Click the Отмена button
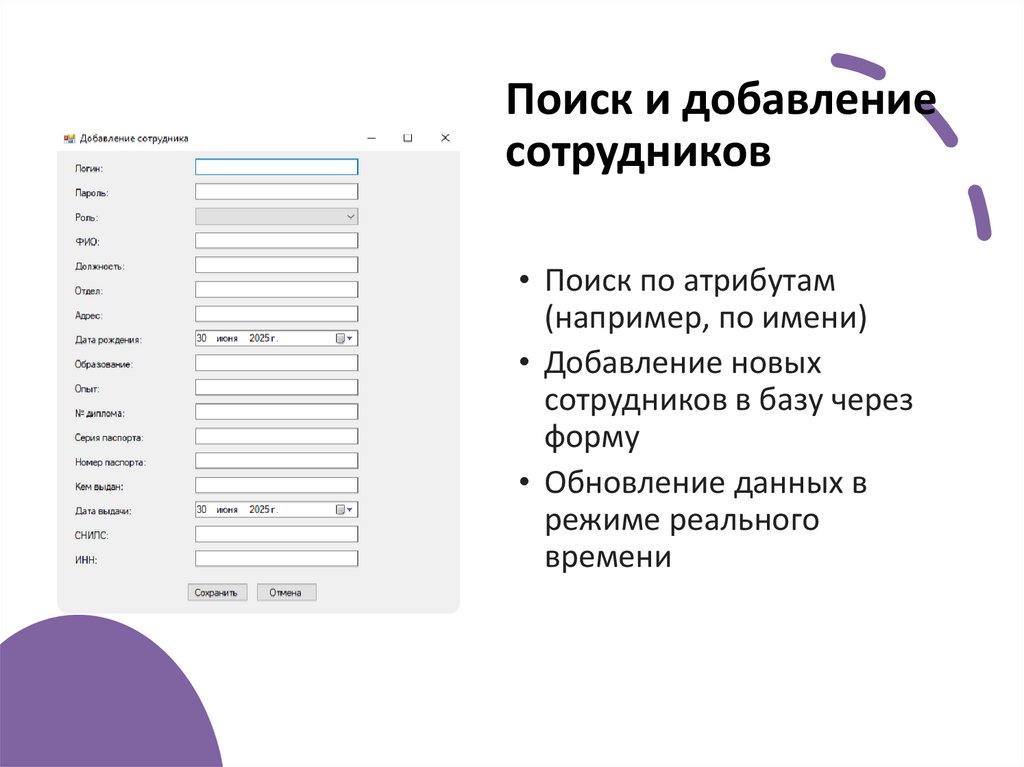Image resolution: width=1024 pixels, height=767 pixels. point(286,593)
